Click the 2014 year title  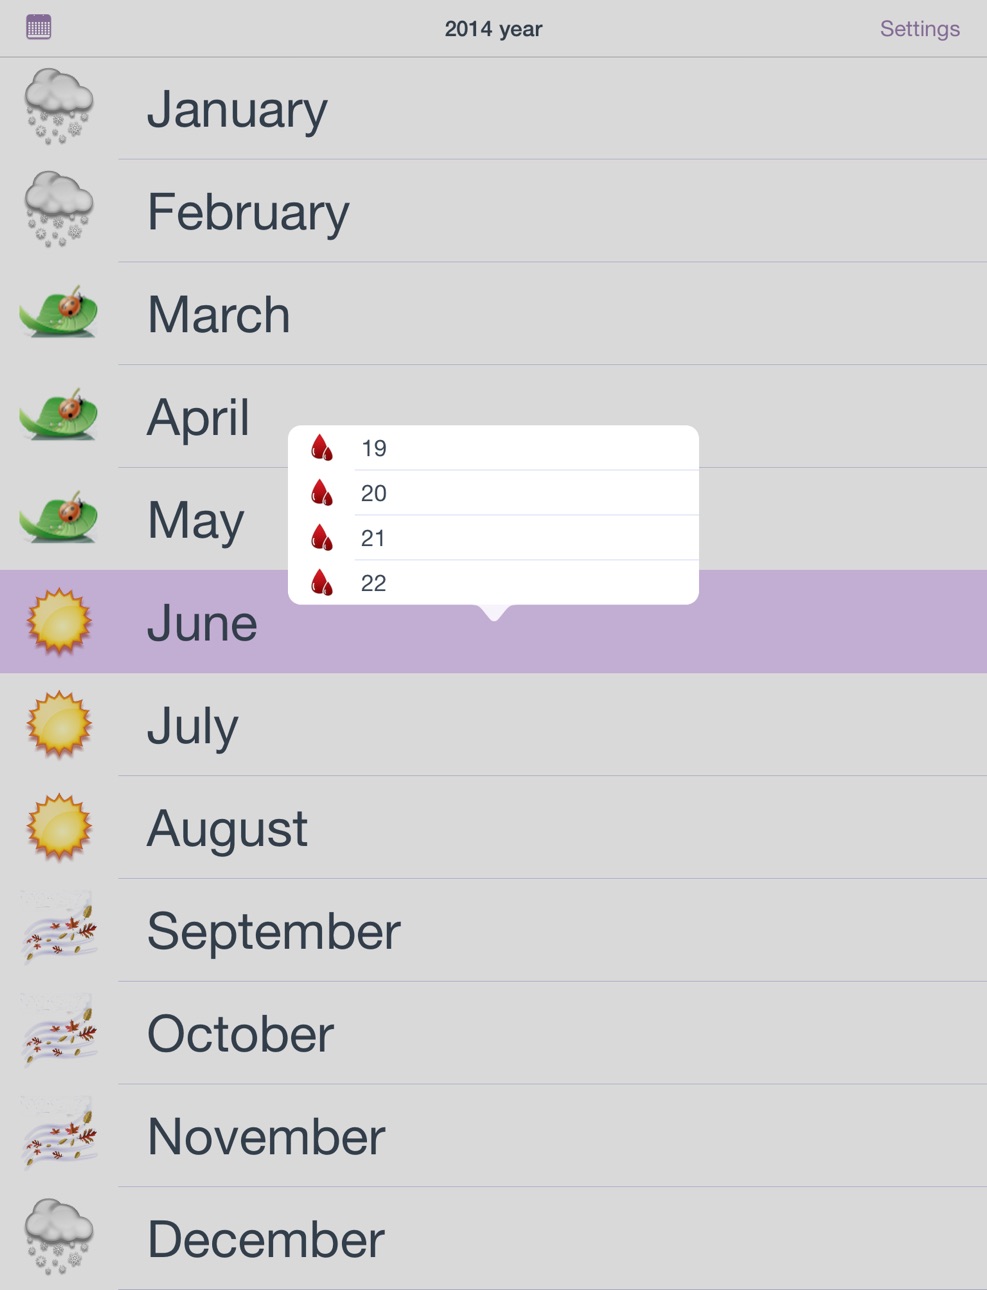(493, 29)
